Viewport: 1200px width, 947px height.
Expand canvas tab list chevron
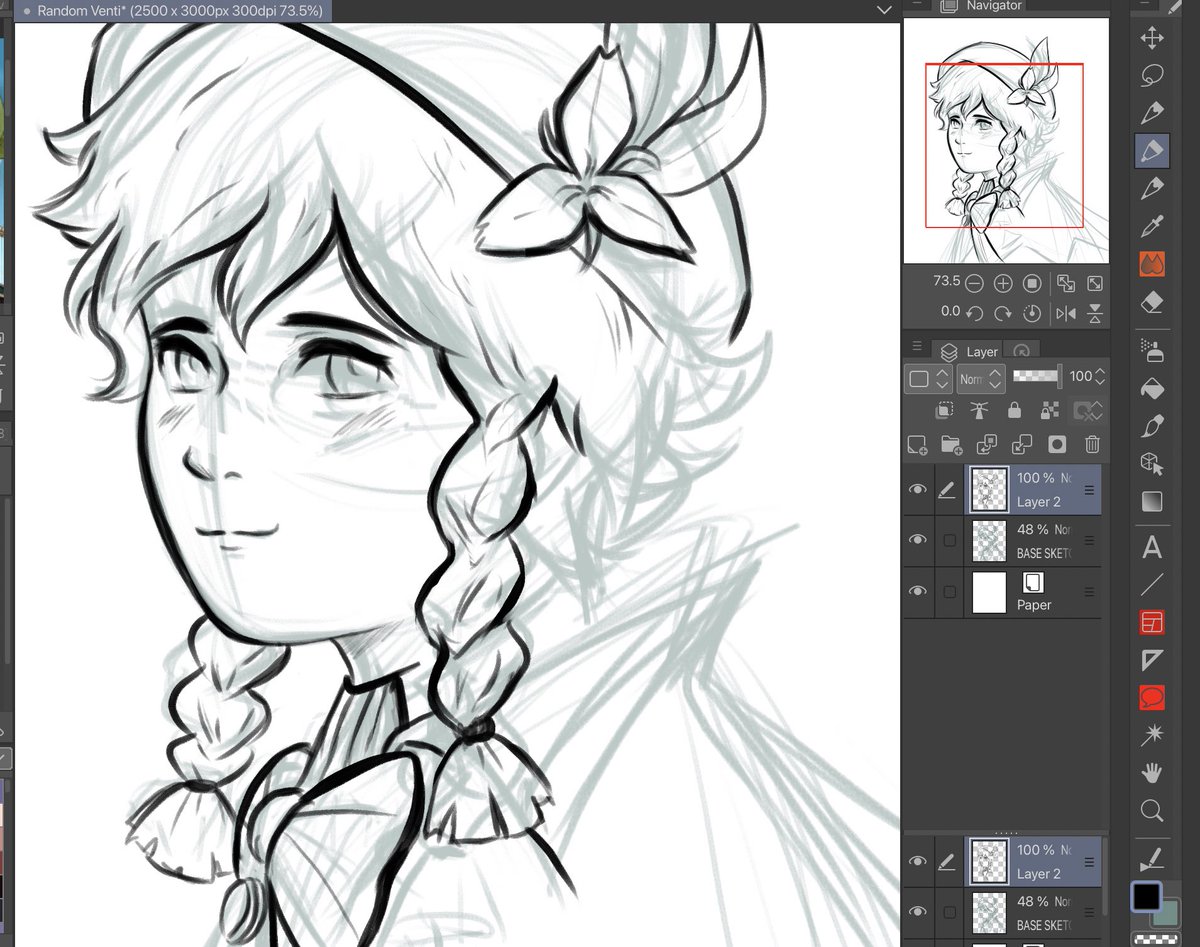click(x=884, y=9)
